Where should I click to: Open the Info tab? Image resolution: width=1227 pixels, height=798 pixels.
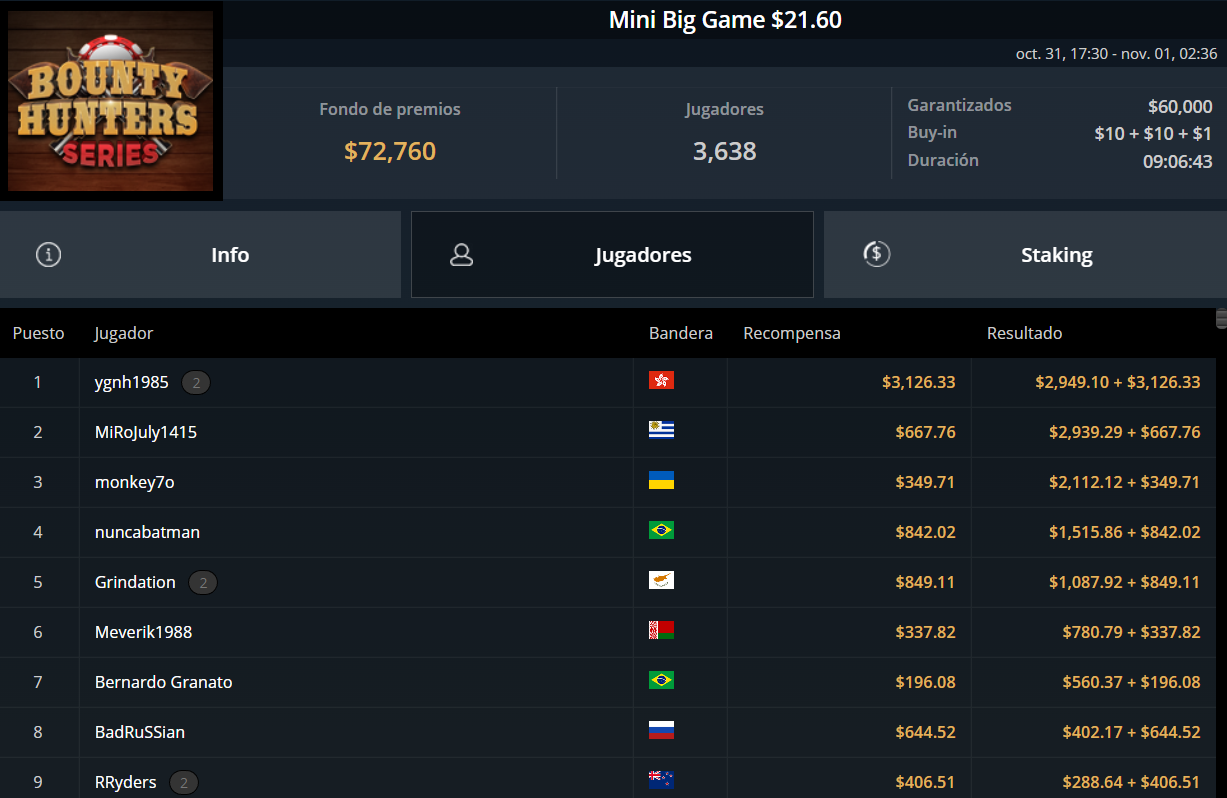200,254
